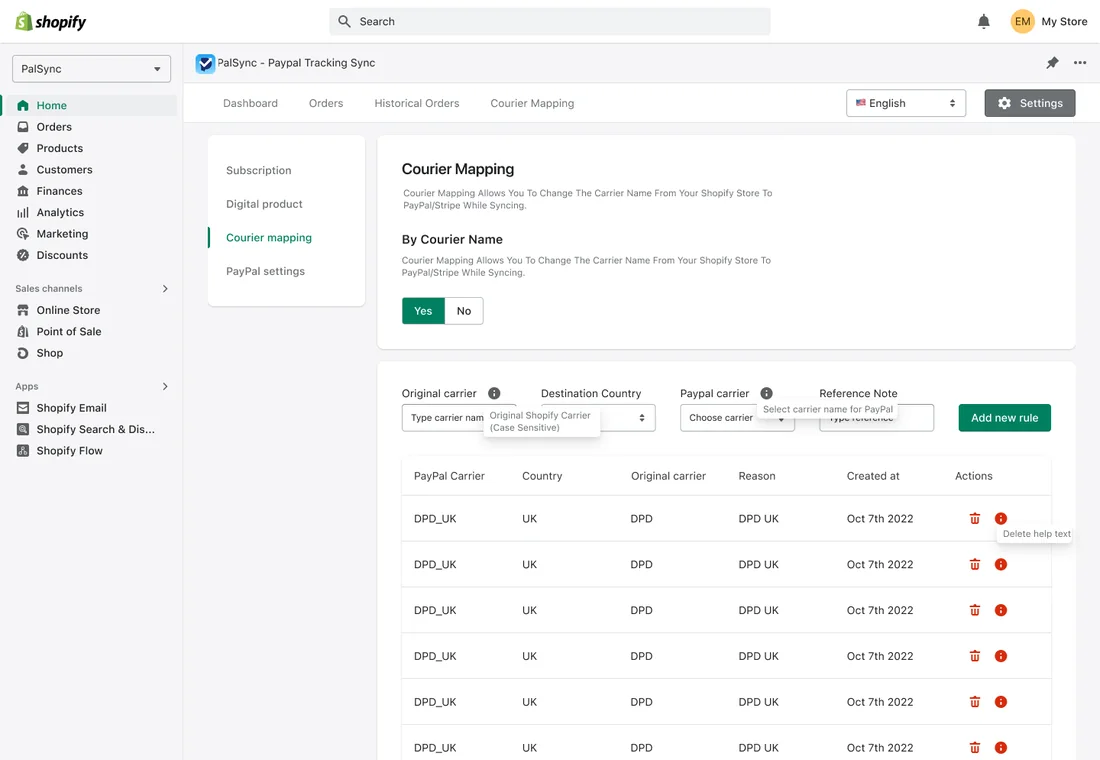Viewport: 1100px width, 760px height.
Task: Click the Customers person icon
Action: click(23, 170)
